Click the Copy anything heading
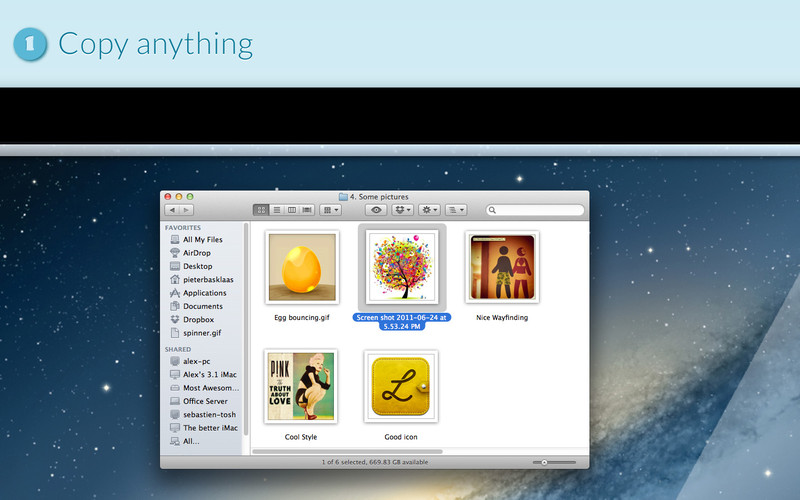This screenshot has height=500, width=800. pos(156,44)
